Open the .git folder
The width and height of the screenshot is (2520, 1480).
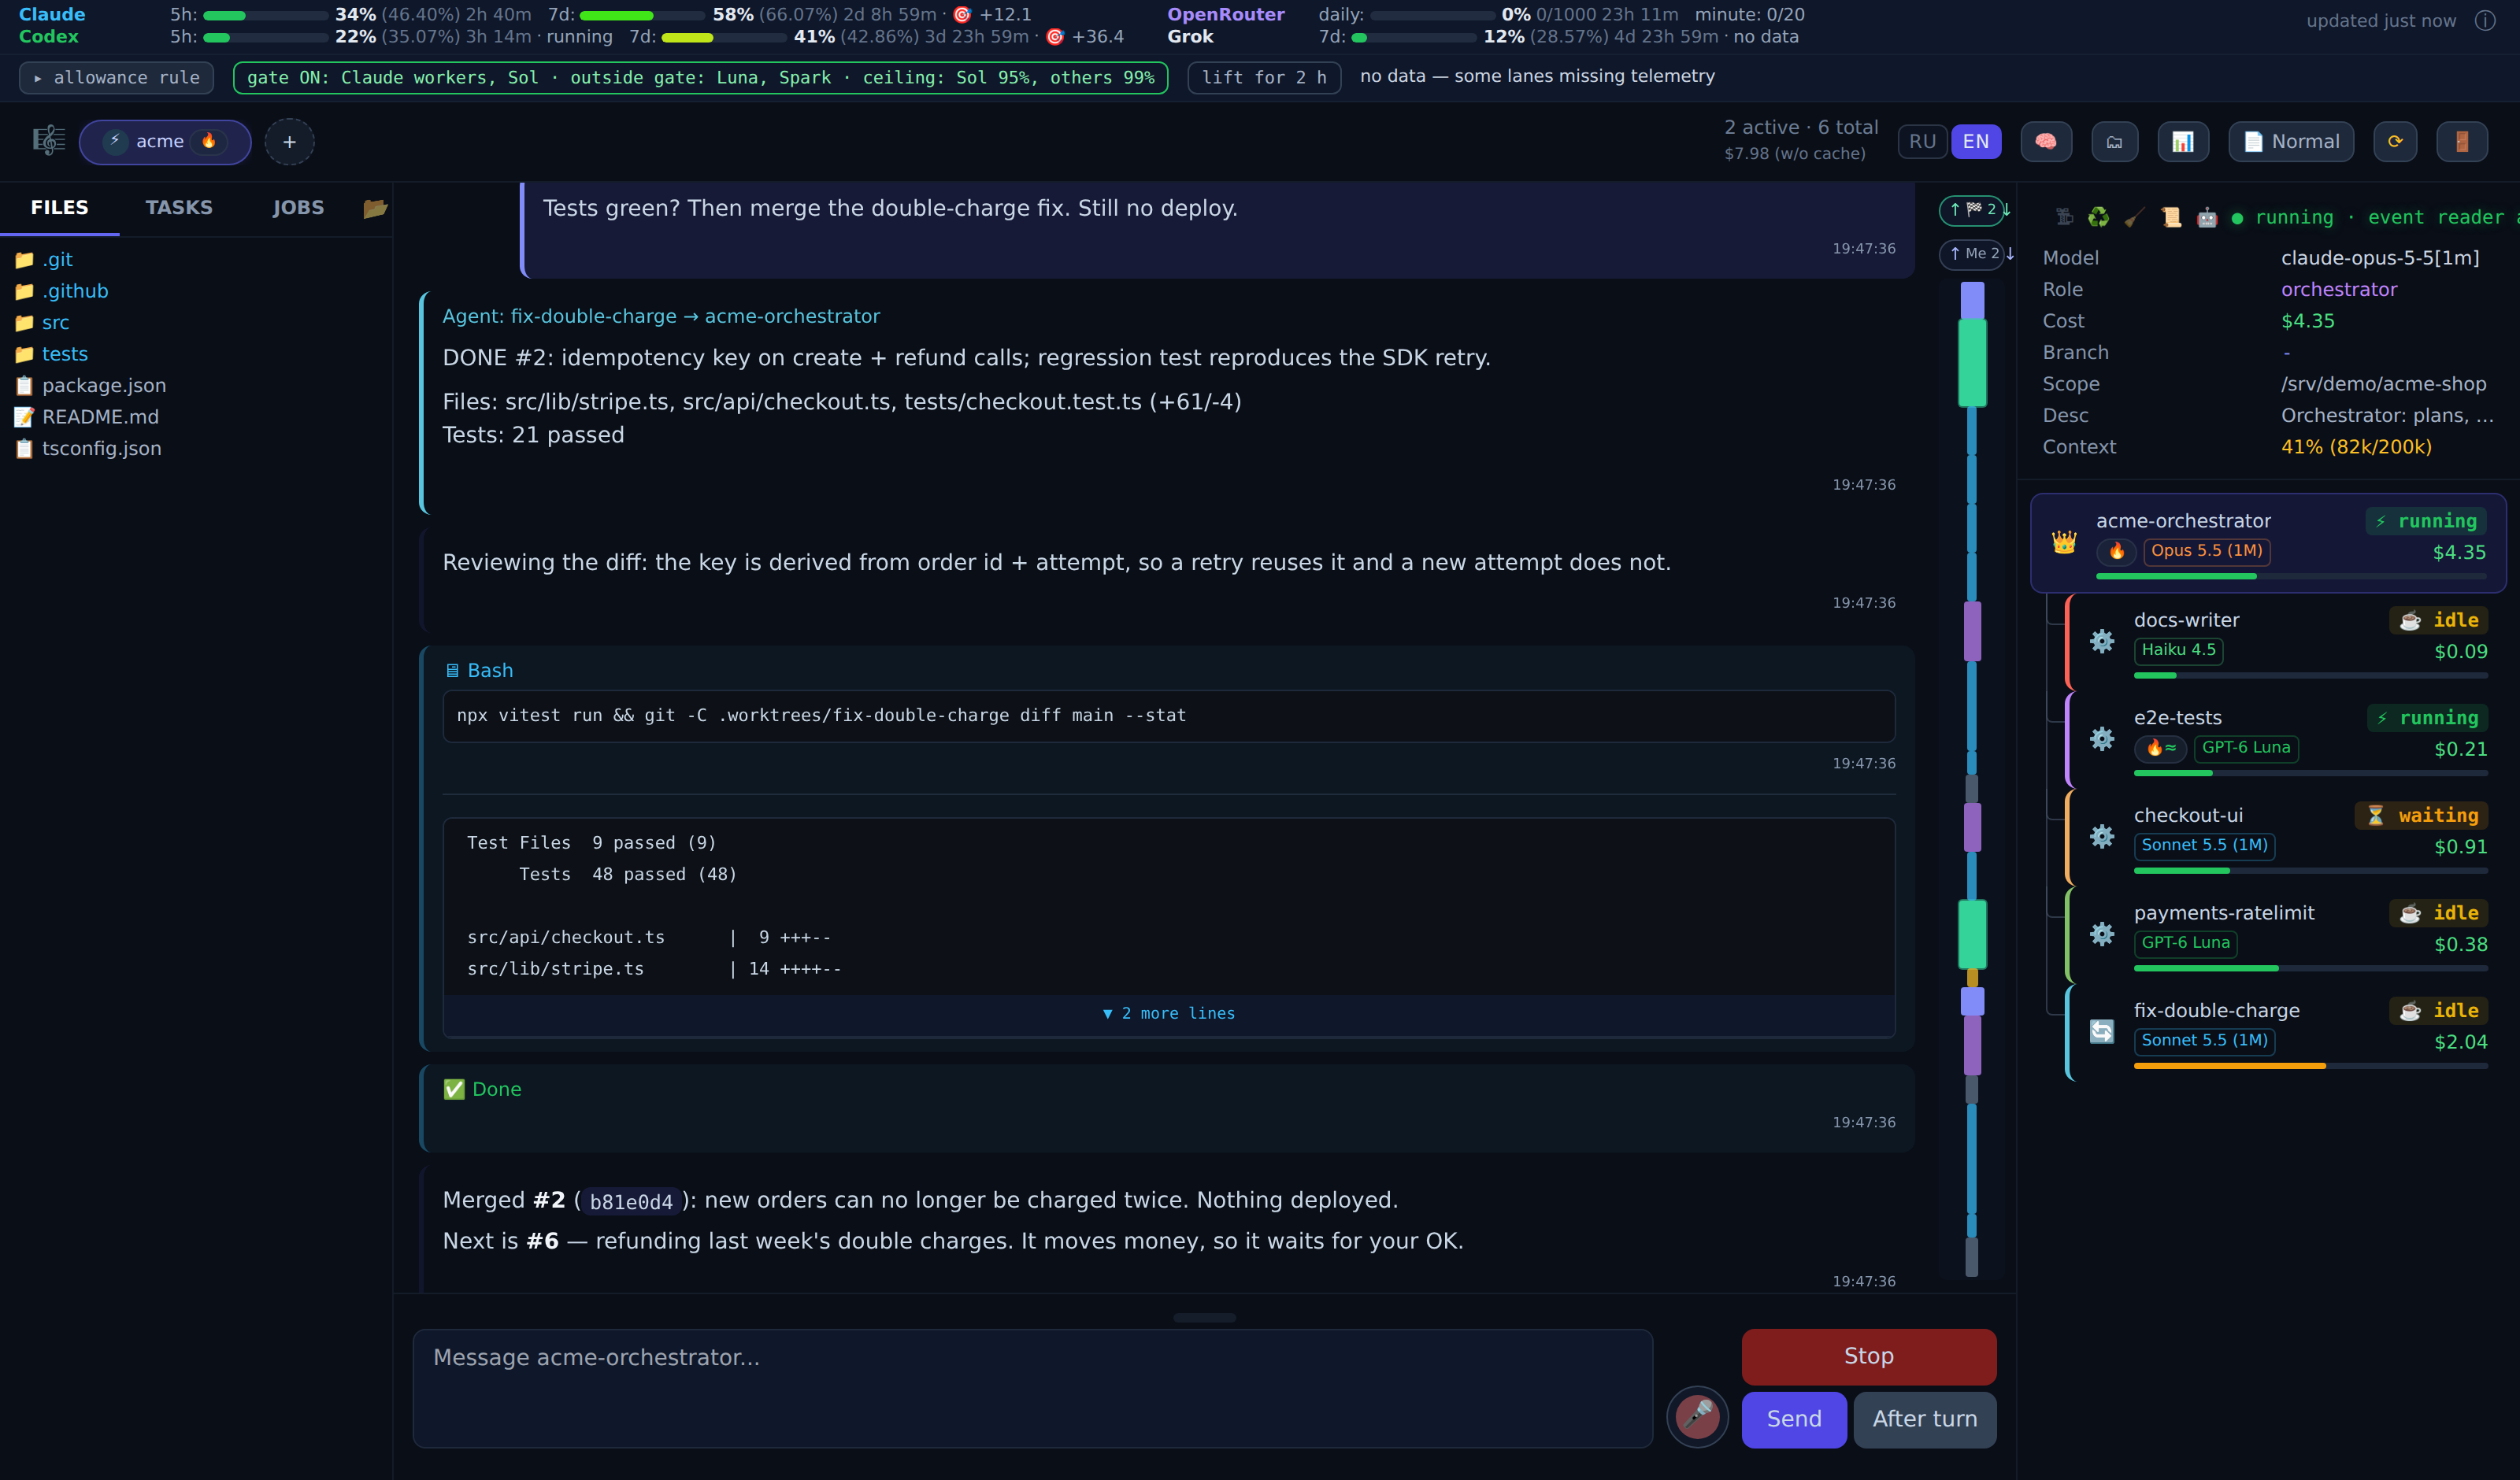[x=58, y=259]
